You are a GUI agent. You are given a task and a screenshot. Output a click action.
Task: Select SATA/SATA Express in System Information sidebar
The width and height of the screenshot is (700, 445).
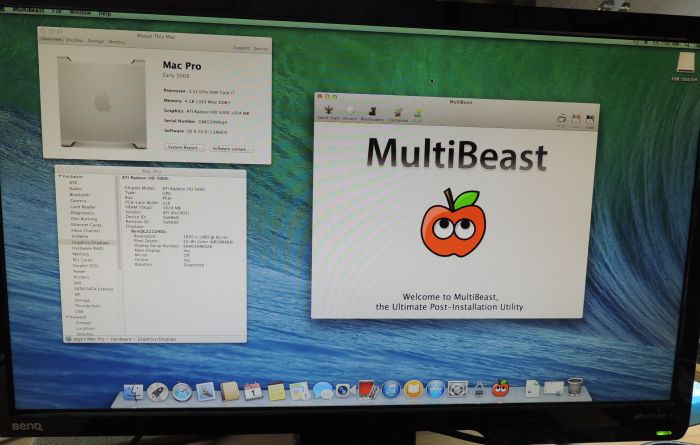coord(93,289)
